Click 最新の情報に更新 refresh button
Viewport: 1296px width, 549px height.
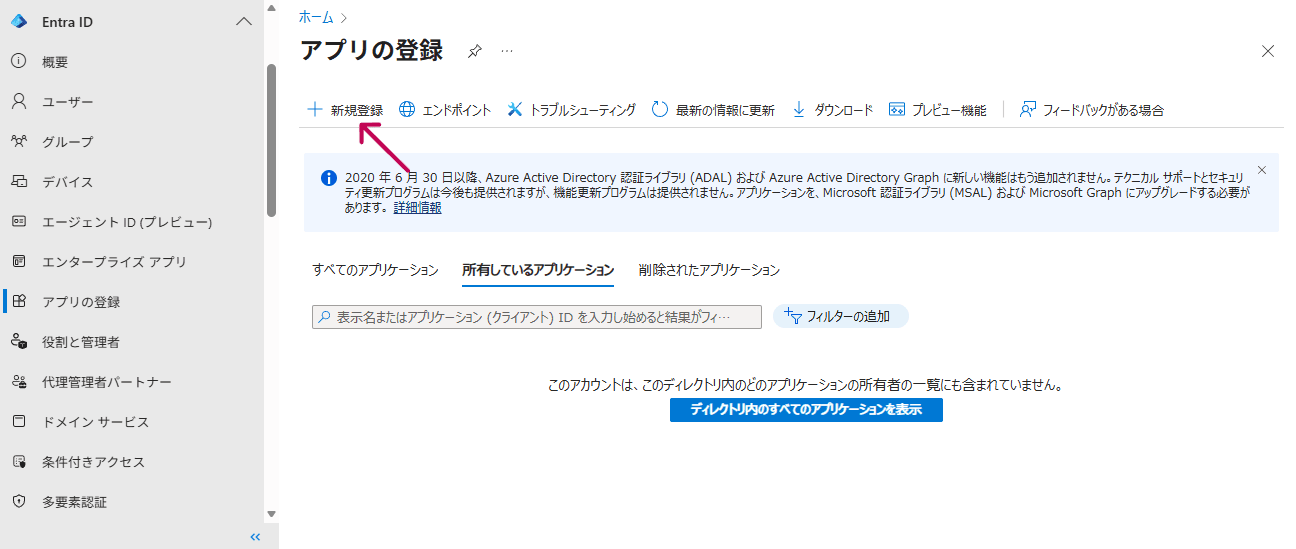713,110
